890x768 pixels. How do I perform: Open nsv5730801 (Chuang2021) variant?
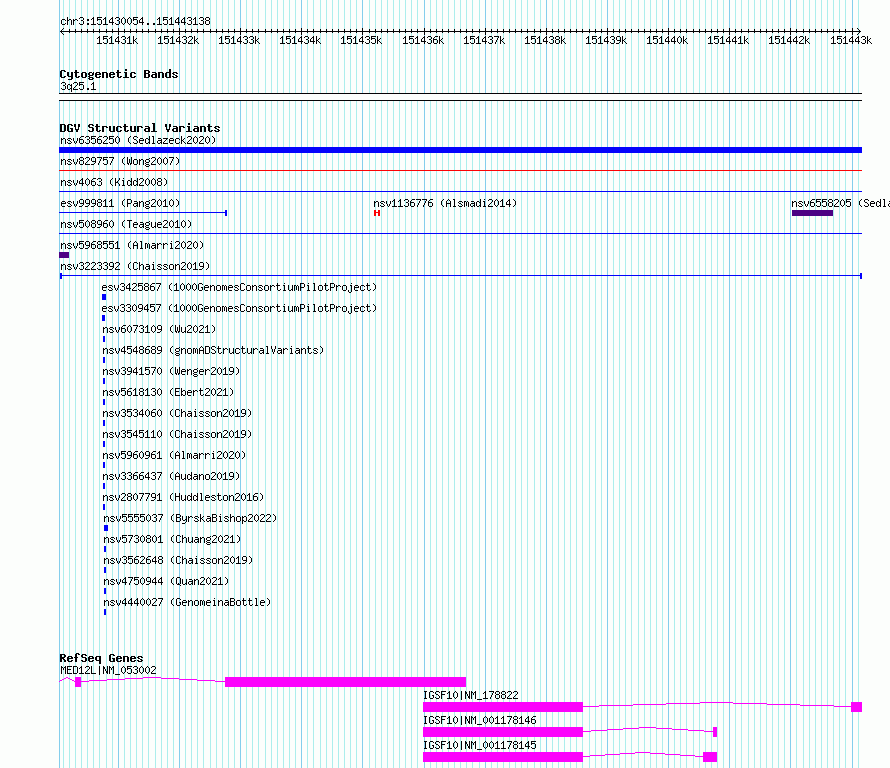pyautogui.click(x=172, y=539)
